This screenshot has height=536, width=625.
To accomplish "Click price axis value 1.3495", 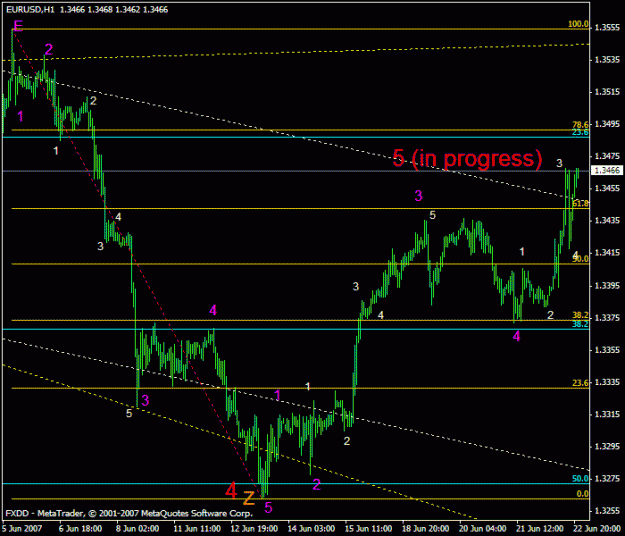I will click(x=607, y=124).
